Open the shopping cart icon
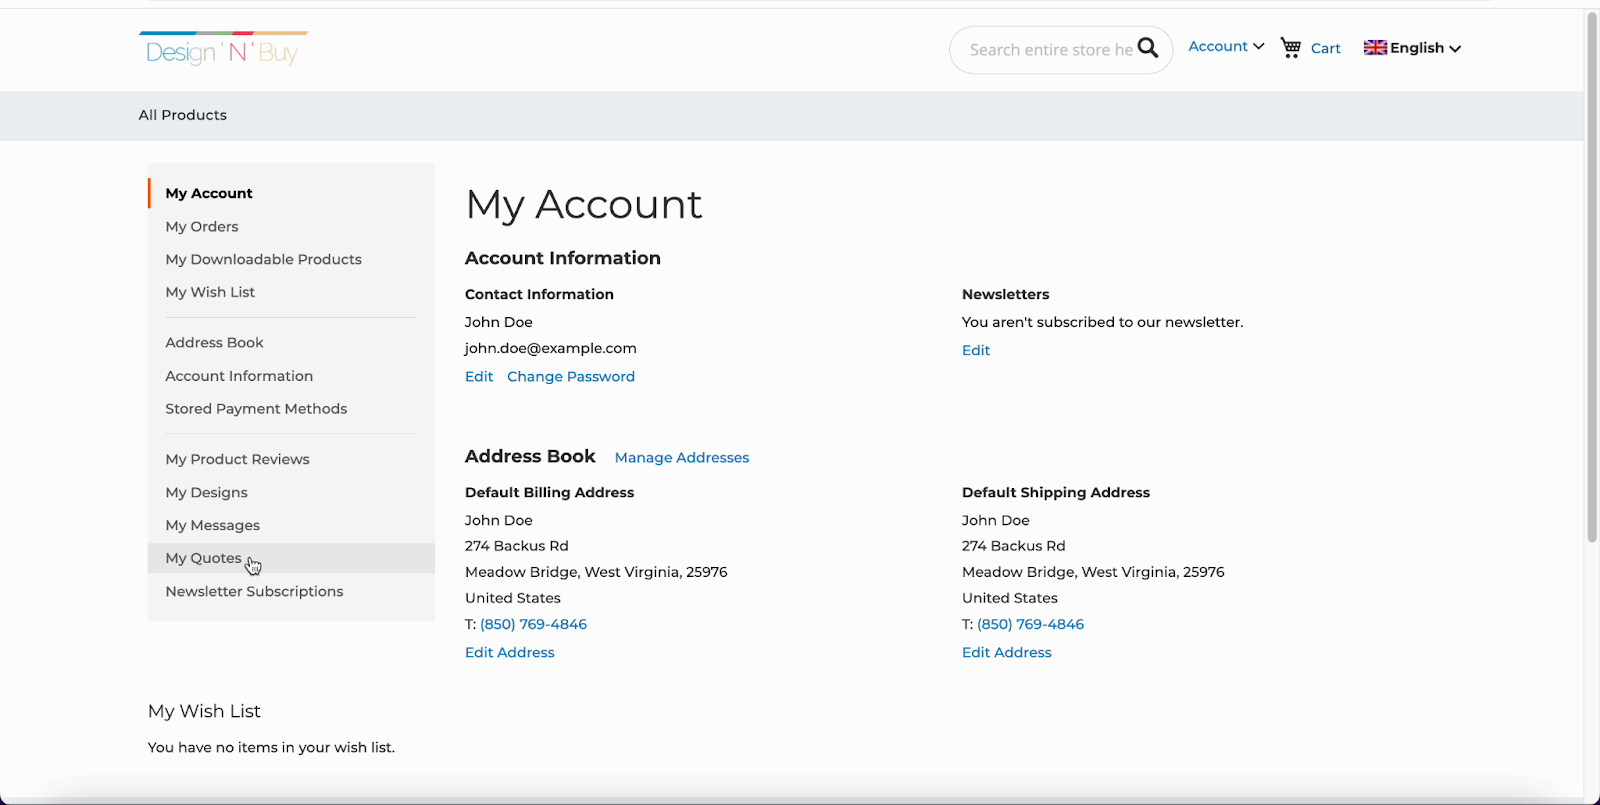 1291,48
